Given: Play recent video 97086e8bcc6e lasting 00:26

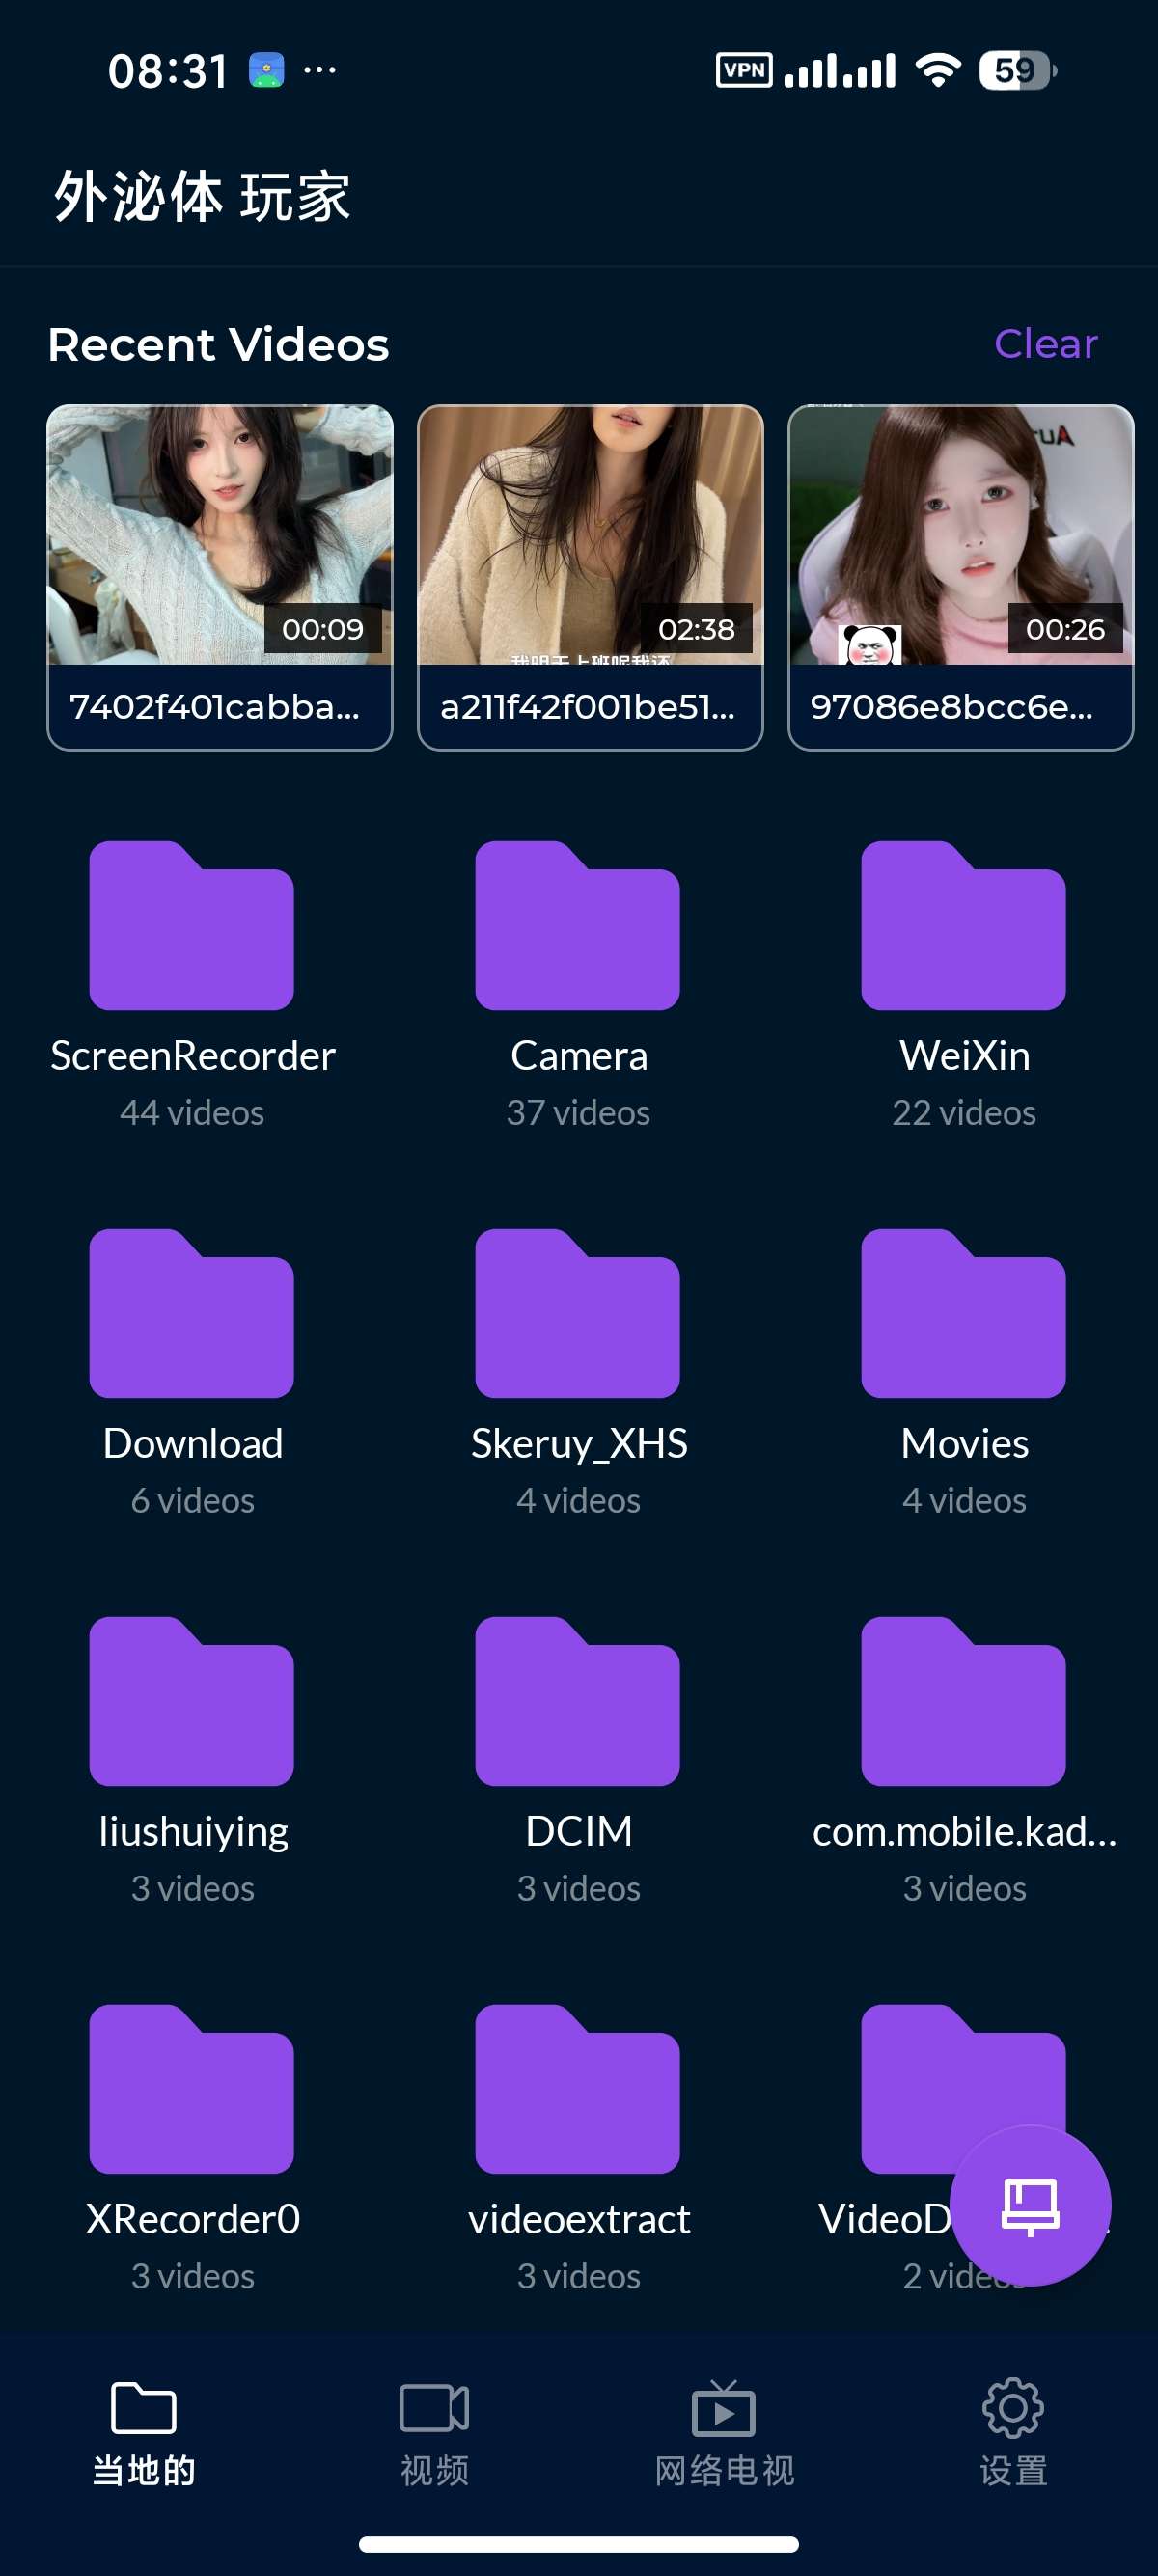Looking at the screenshot, I should 960,576.
